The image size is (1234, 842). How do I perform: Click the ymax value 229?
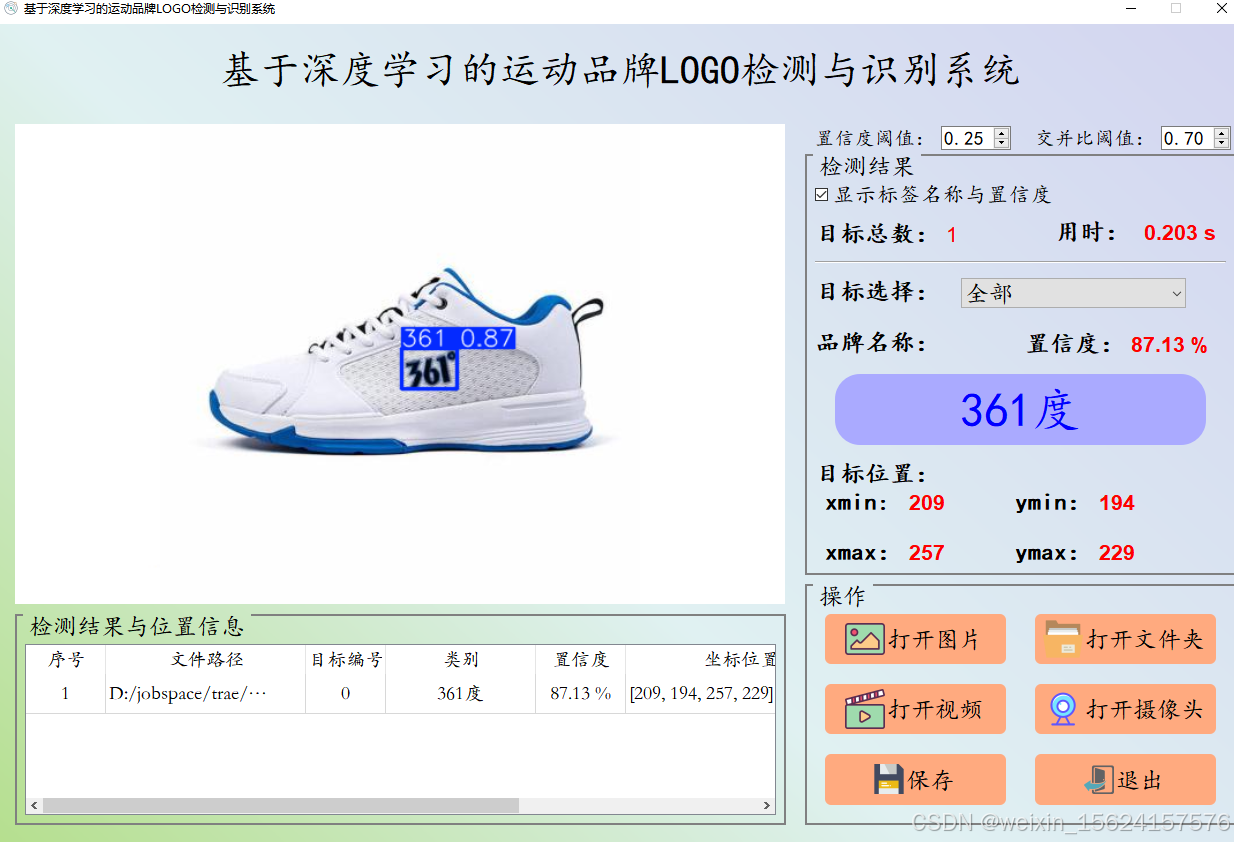pos(1117,553)
